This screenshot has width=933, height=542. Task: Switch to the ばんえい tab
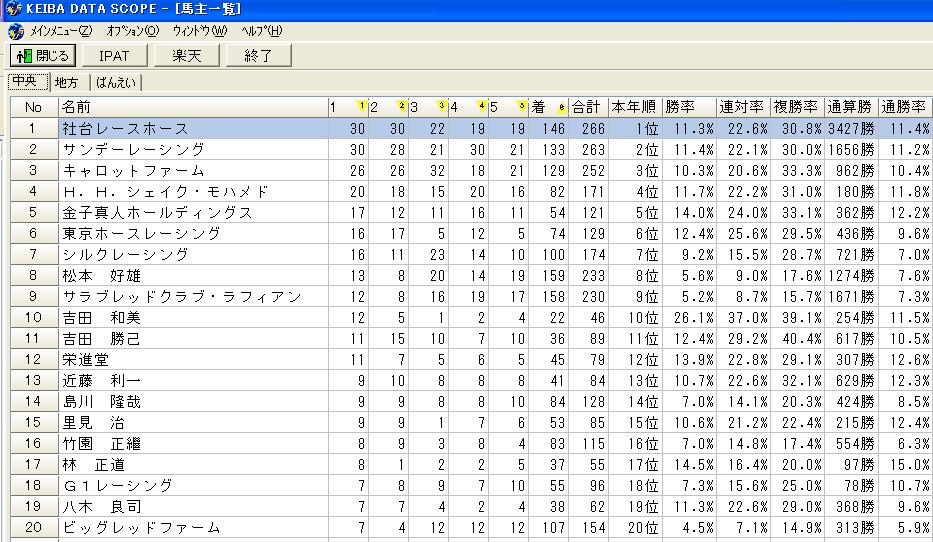116,83
